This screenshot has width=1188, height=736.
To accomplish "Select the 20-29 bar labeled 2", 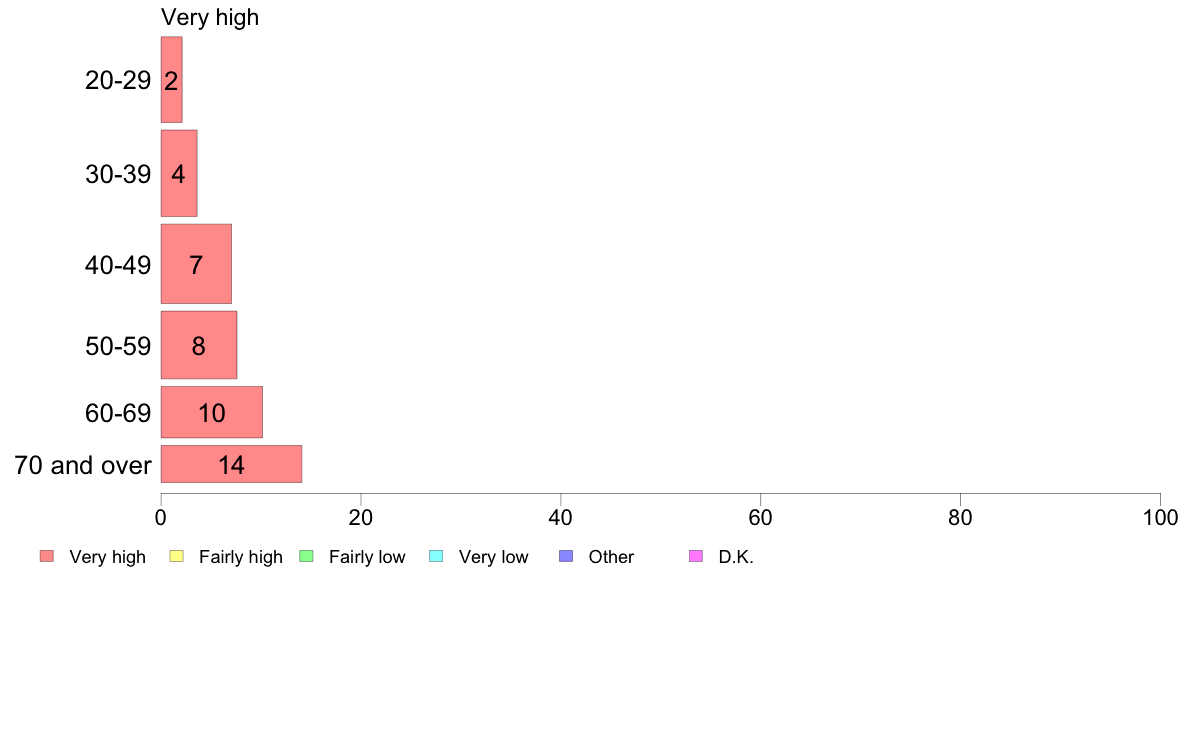I will pyautogui.click(x=171, y=80).
